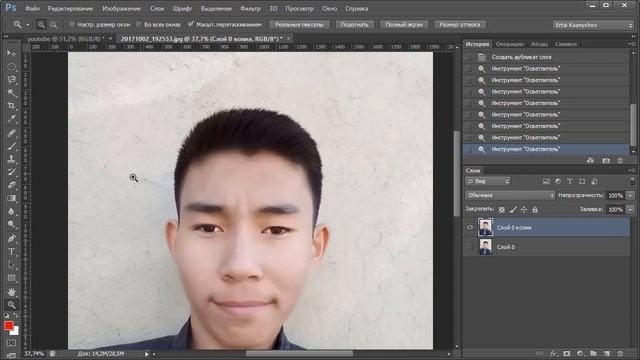Toggle lock transparent pixels
This screenshot has height=360, width=640.
(502, 209)
